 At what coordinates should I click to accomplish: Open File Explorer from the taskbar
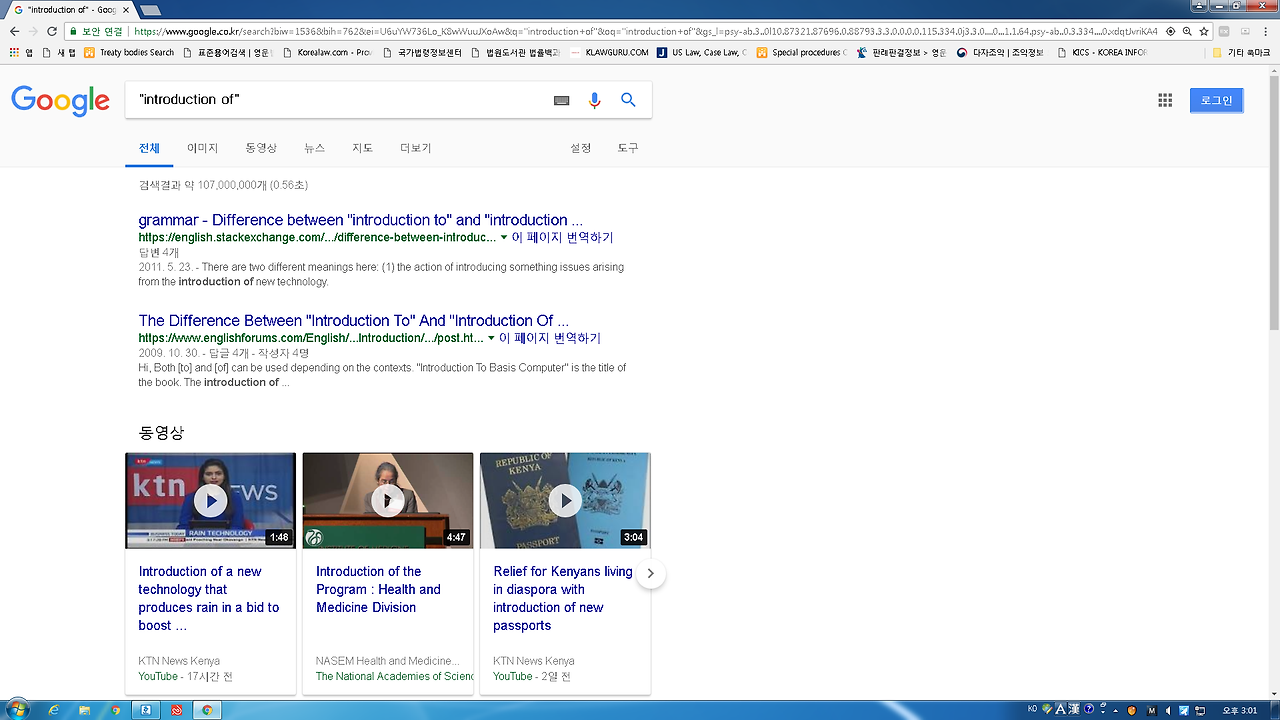[84, 710]
